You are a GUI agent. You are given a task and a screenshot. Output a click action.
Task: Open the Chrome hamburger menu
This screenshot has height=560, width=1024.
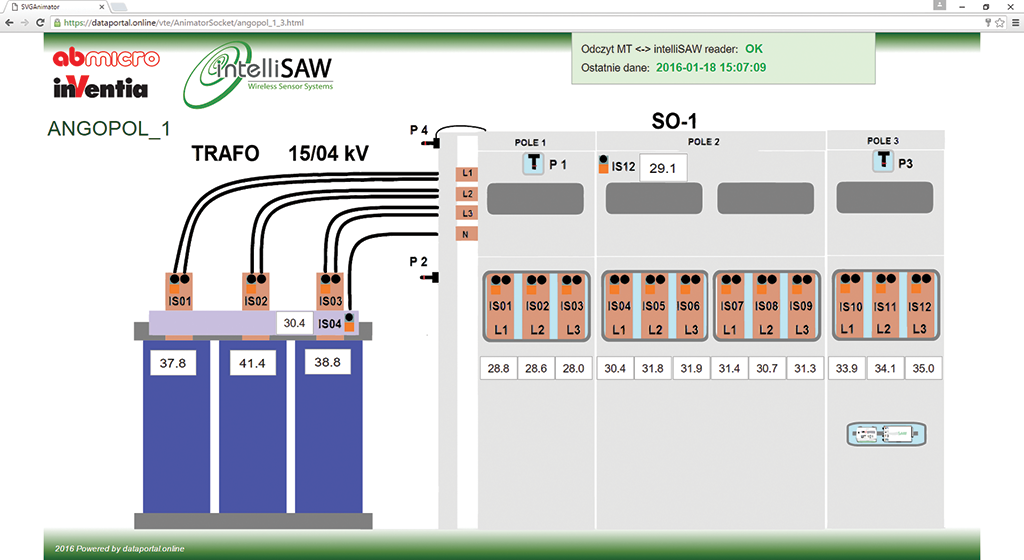[1013, 21]
